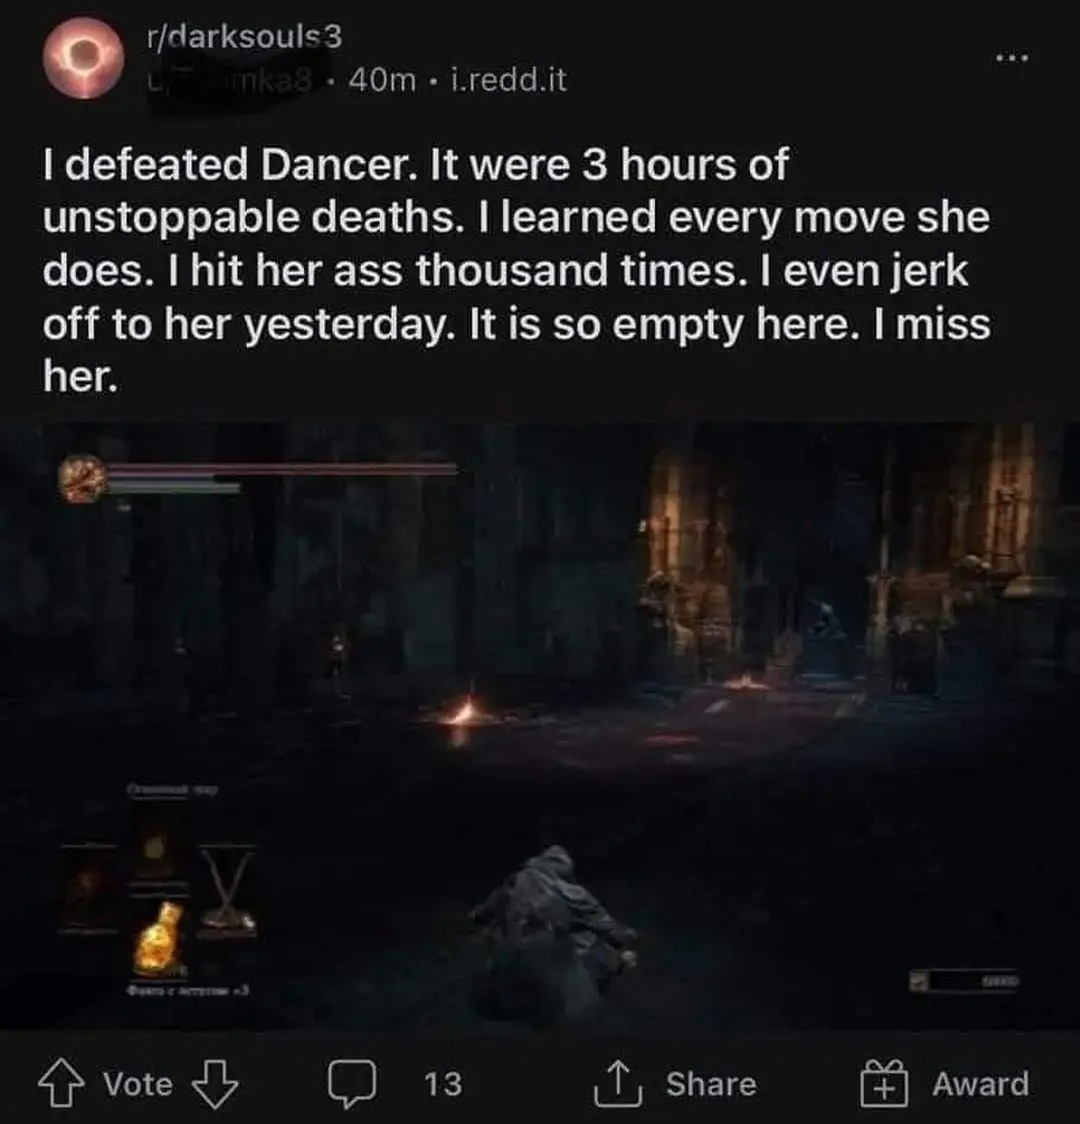This screenshot has width=1080, height=1124.
Task: Tap the r/darksouls3 community name
Action: tap(244, 37)
